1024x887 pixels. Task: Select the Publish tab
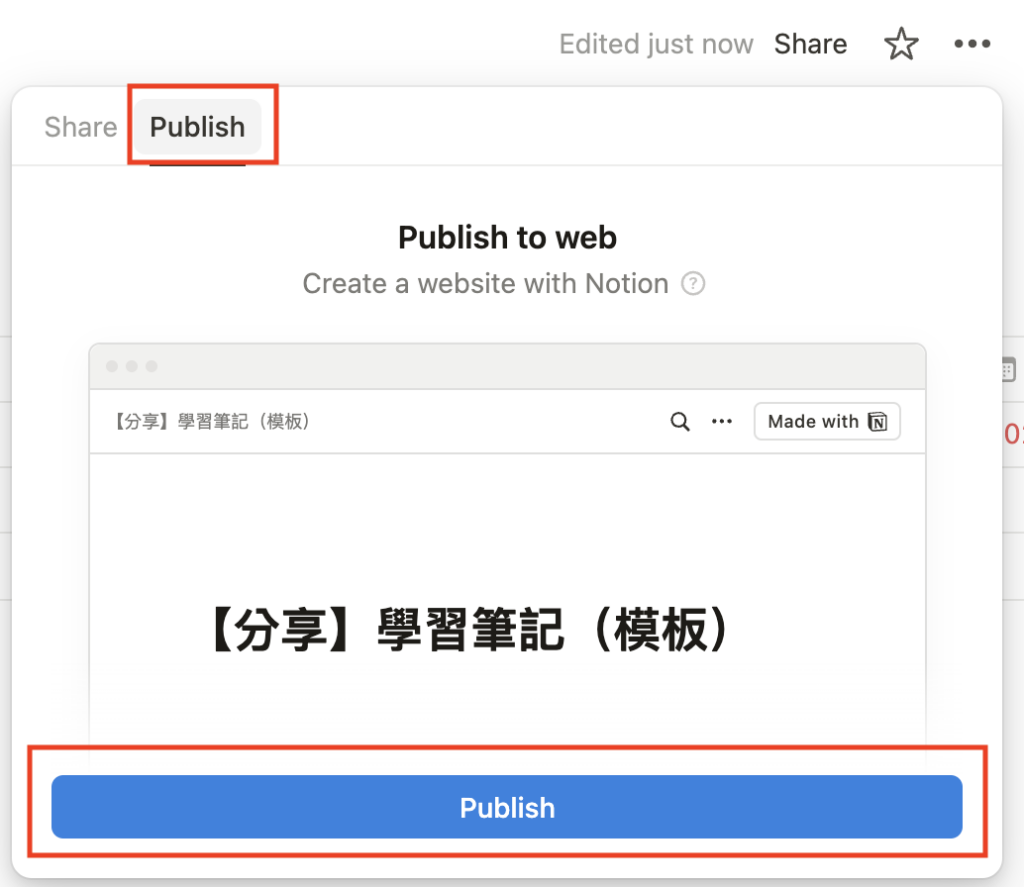coord(197,127)
